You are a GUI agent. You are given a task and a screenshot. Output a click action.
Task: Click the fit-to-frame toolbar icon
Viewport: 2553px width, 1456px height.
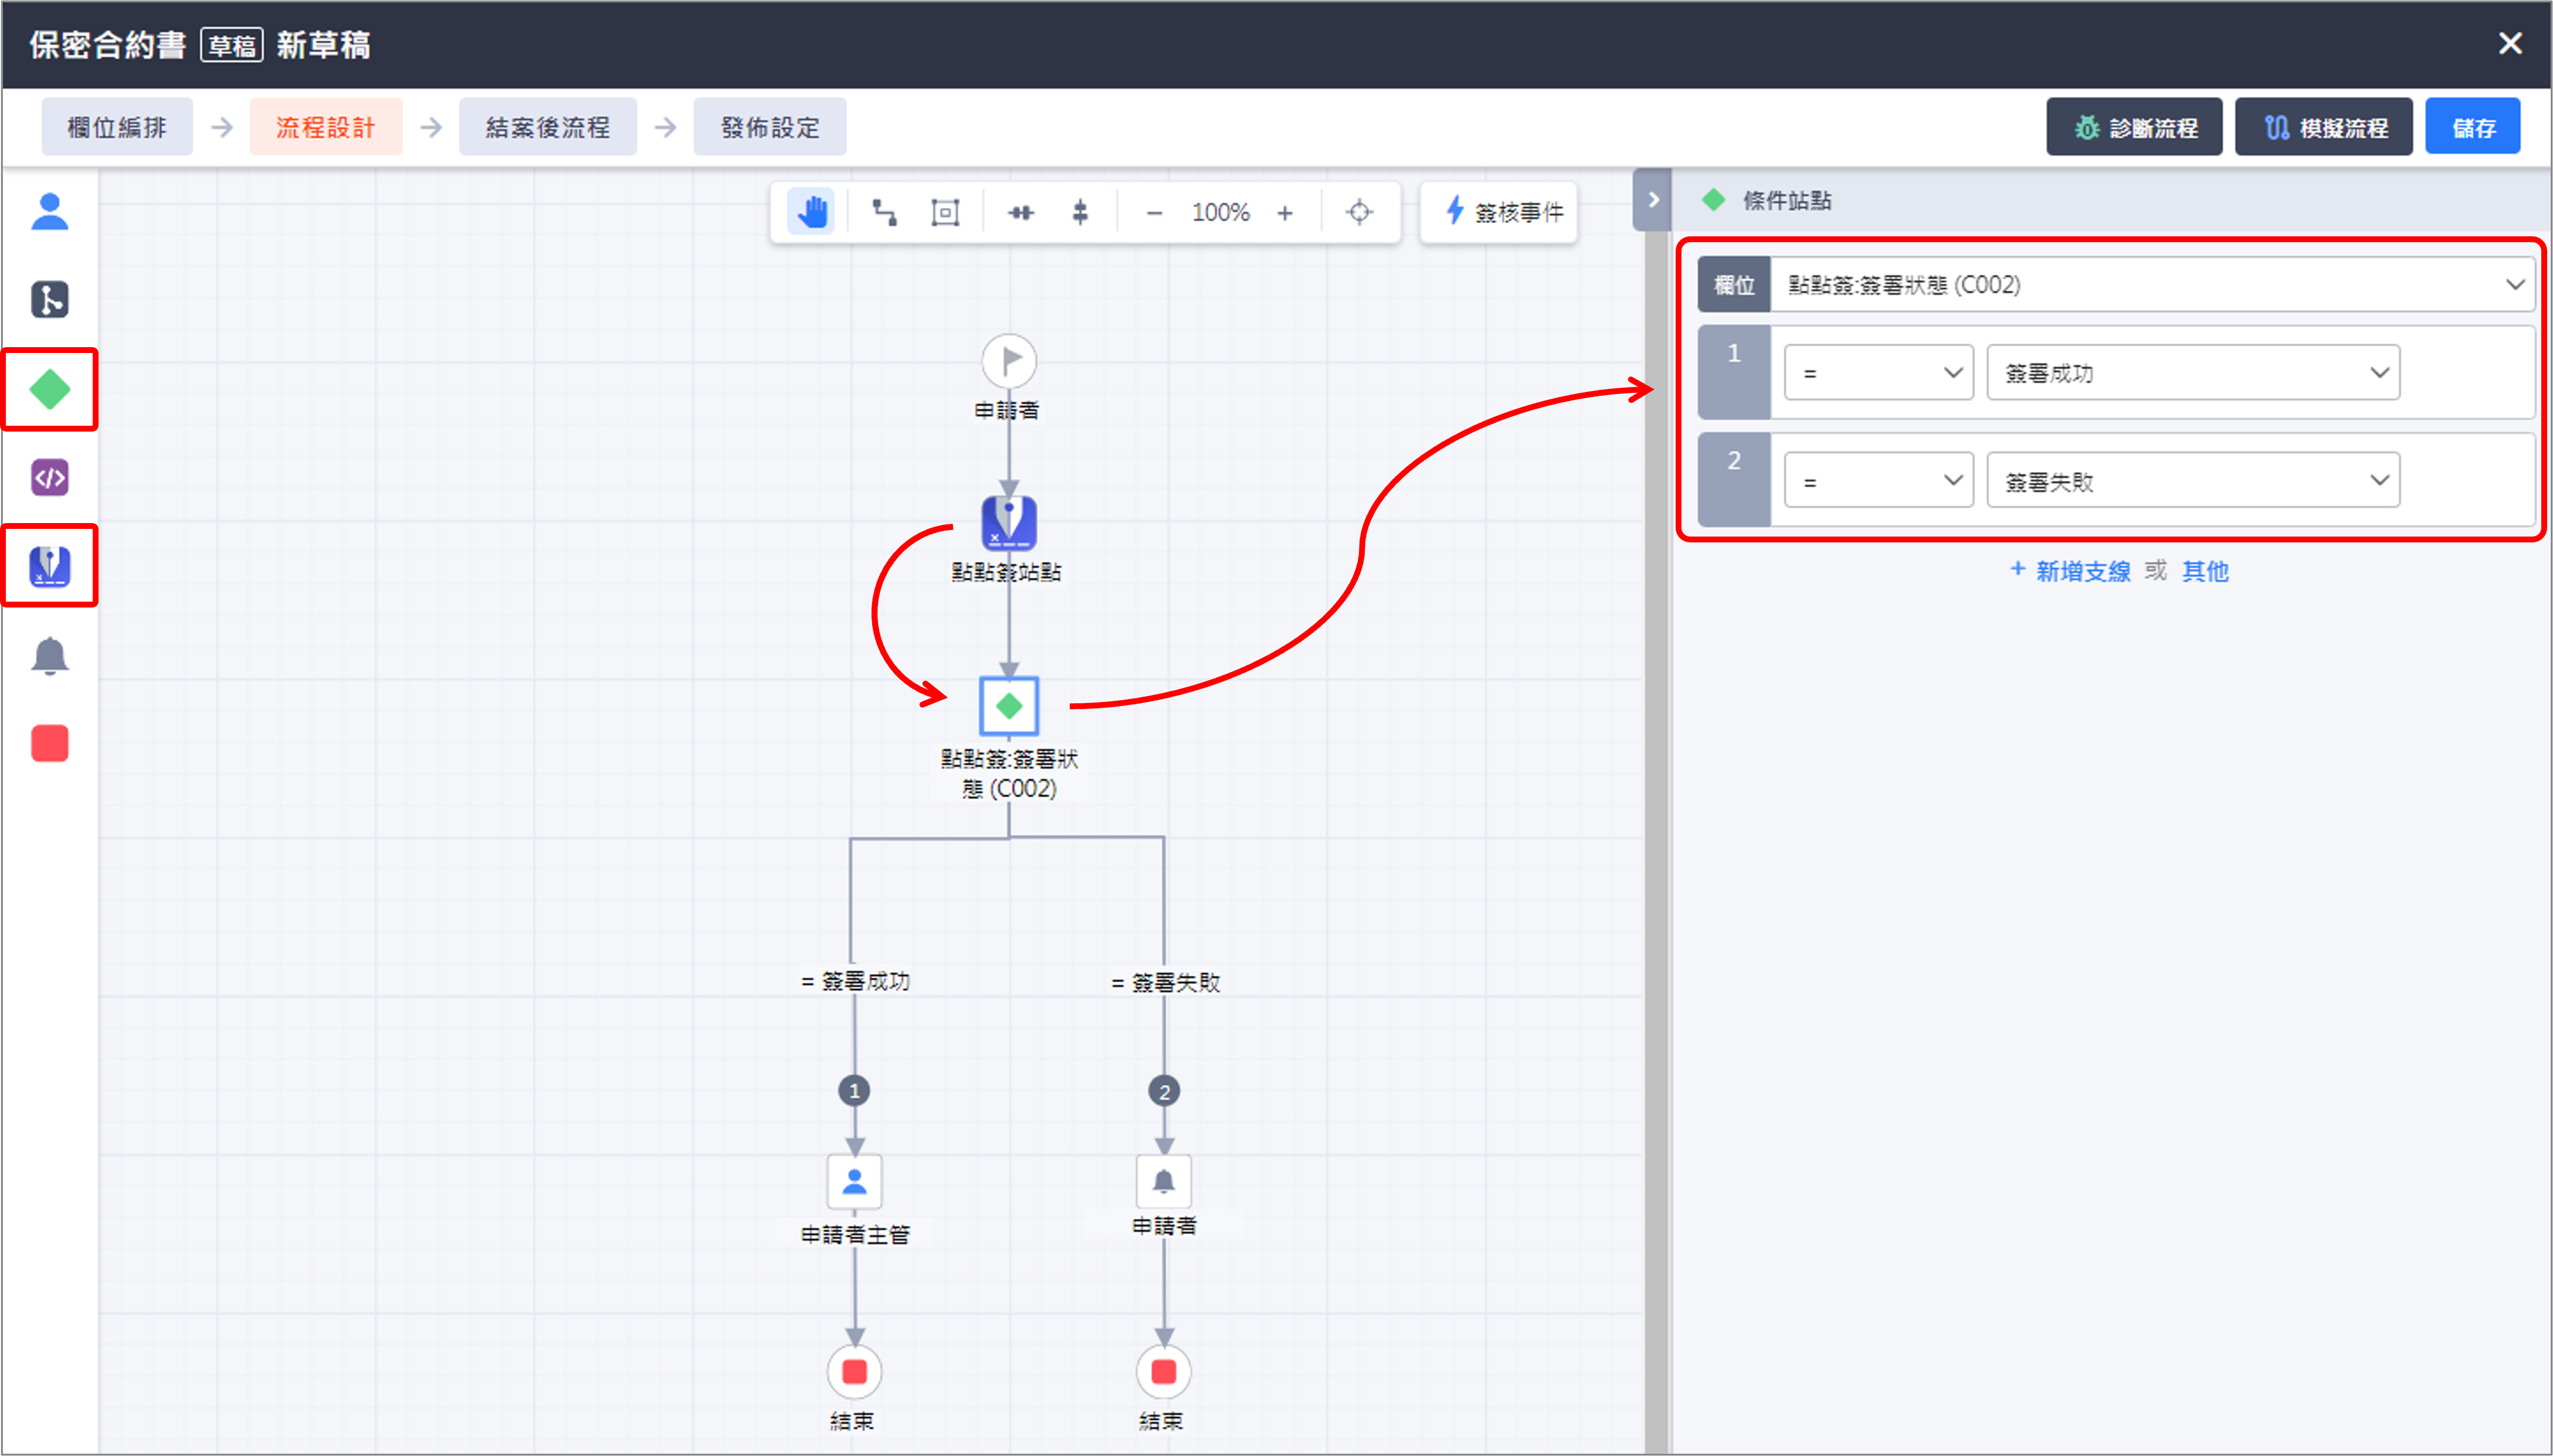[x=945, y=212]
